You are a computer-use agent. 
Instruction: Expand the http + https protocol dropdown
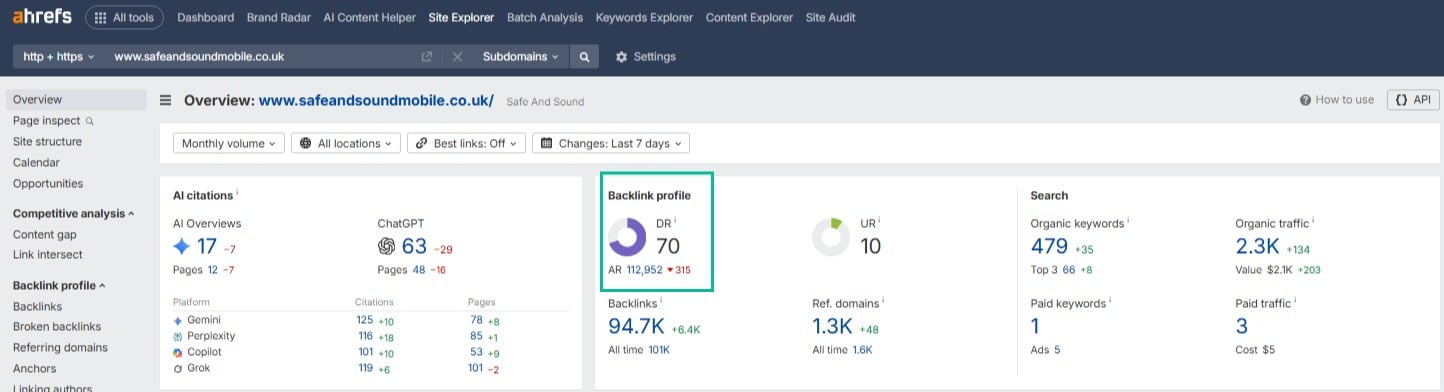[x=59, y=57]
